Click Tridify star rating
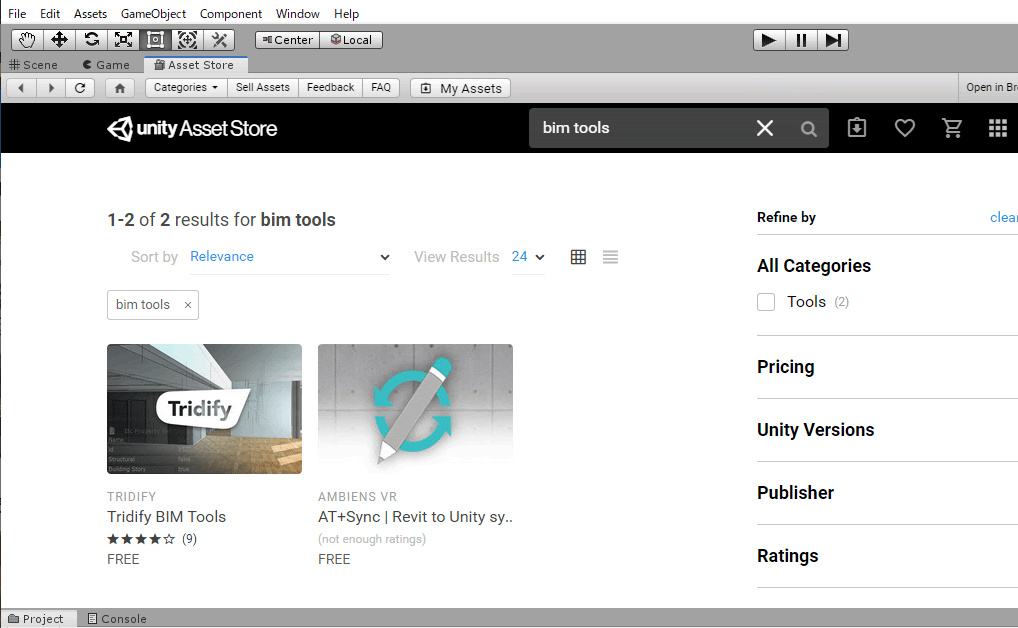This screenshot has height=628, width=1018. pyautogui.click(x=141, y=539)
